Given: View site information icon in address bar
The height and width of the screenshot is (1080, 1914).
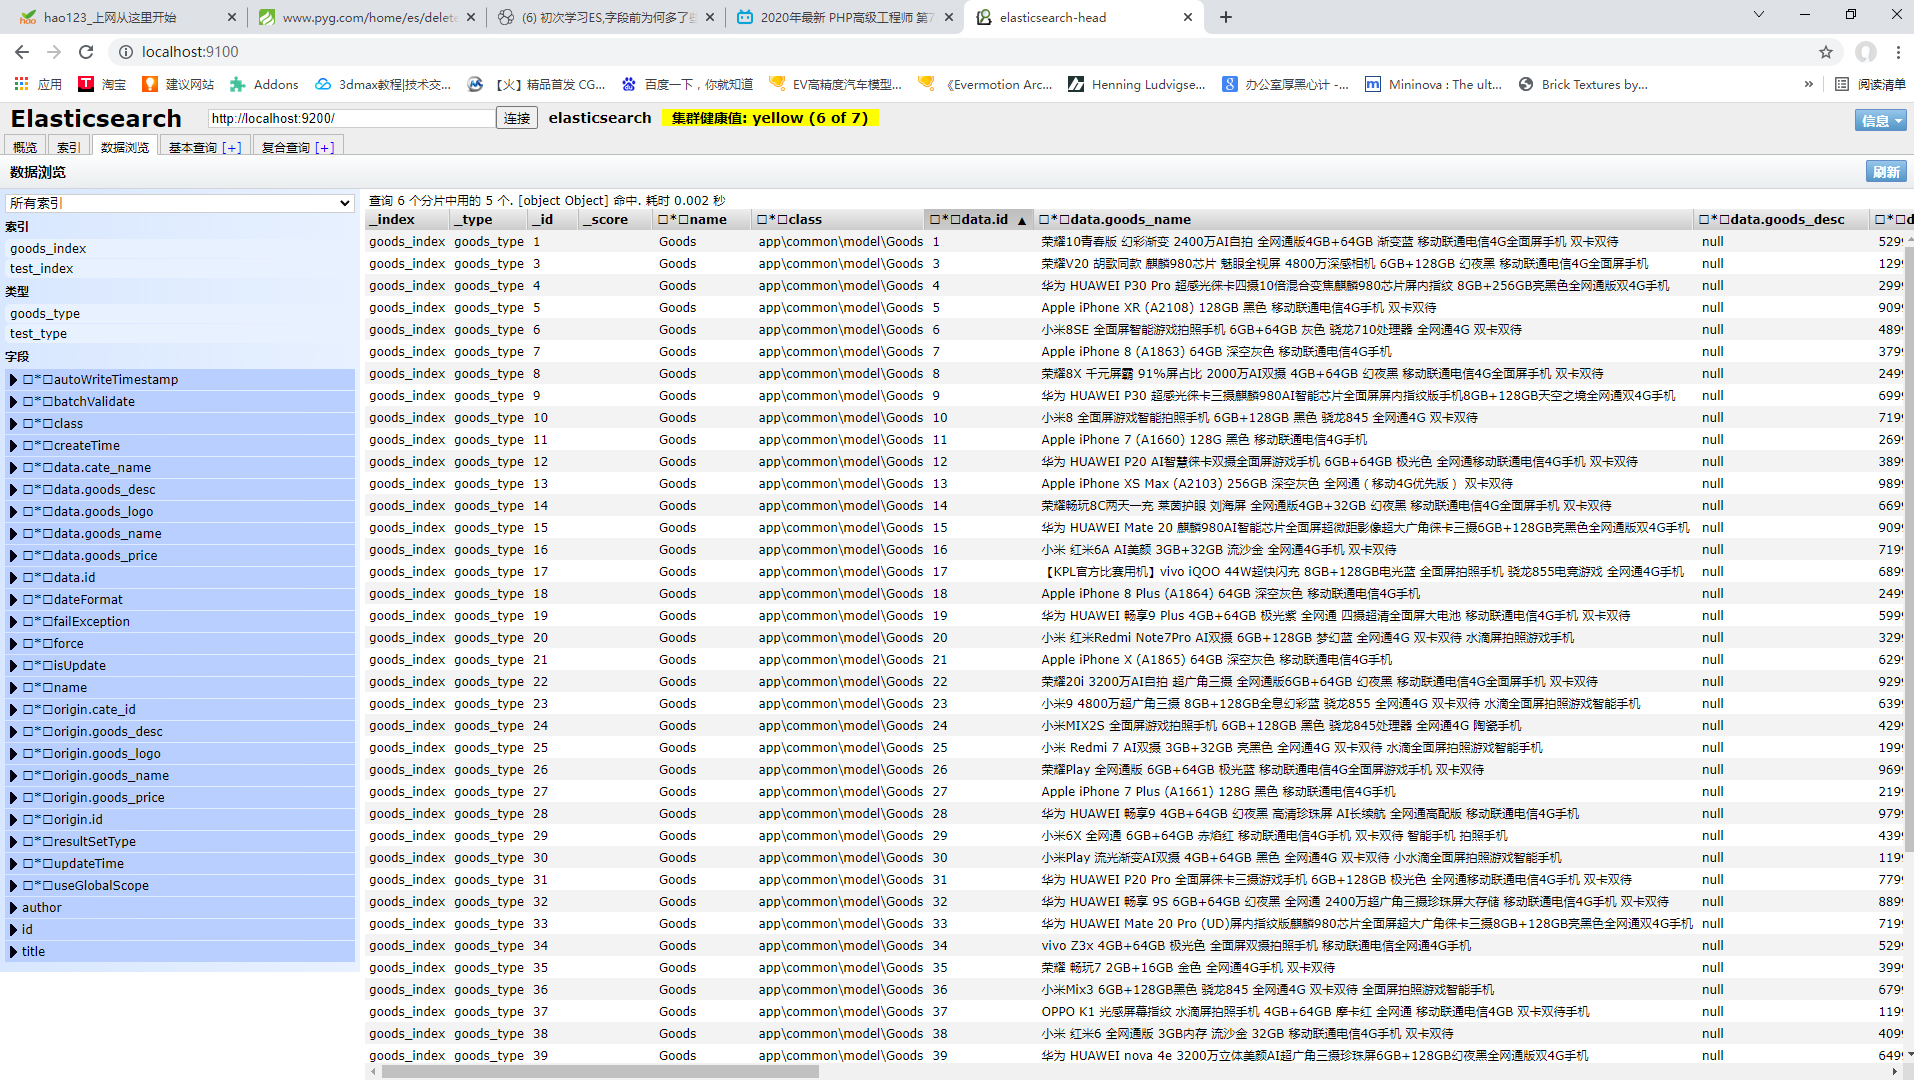Looking at the screenshot, I should pos(126,52).
